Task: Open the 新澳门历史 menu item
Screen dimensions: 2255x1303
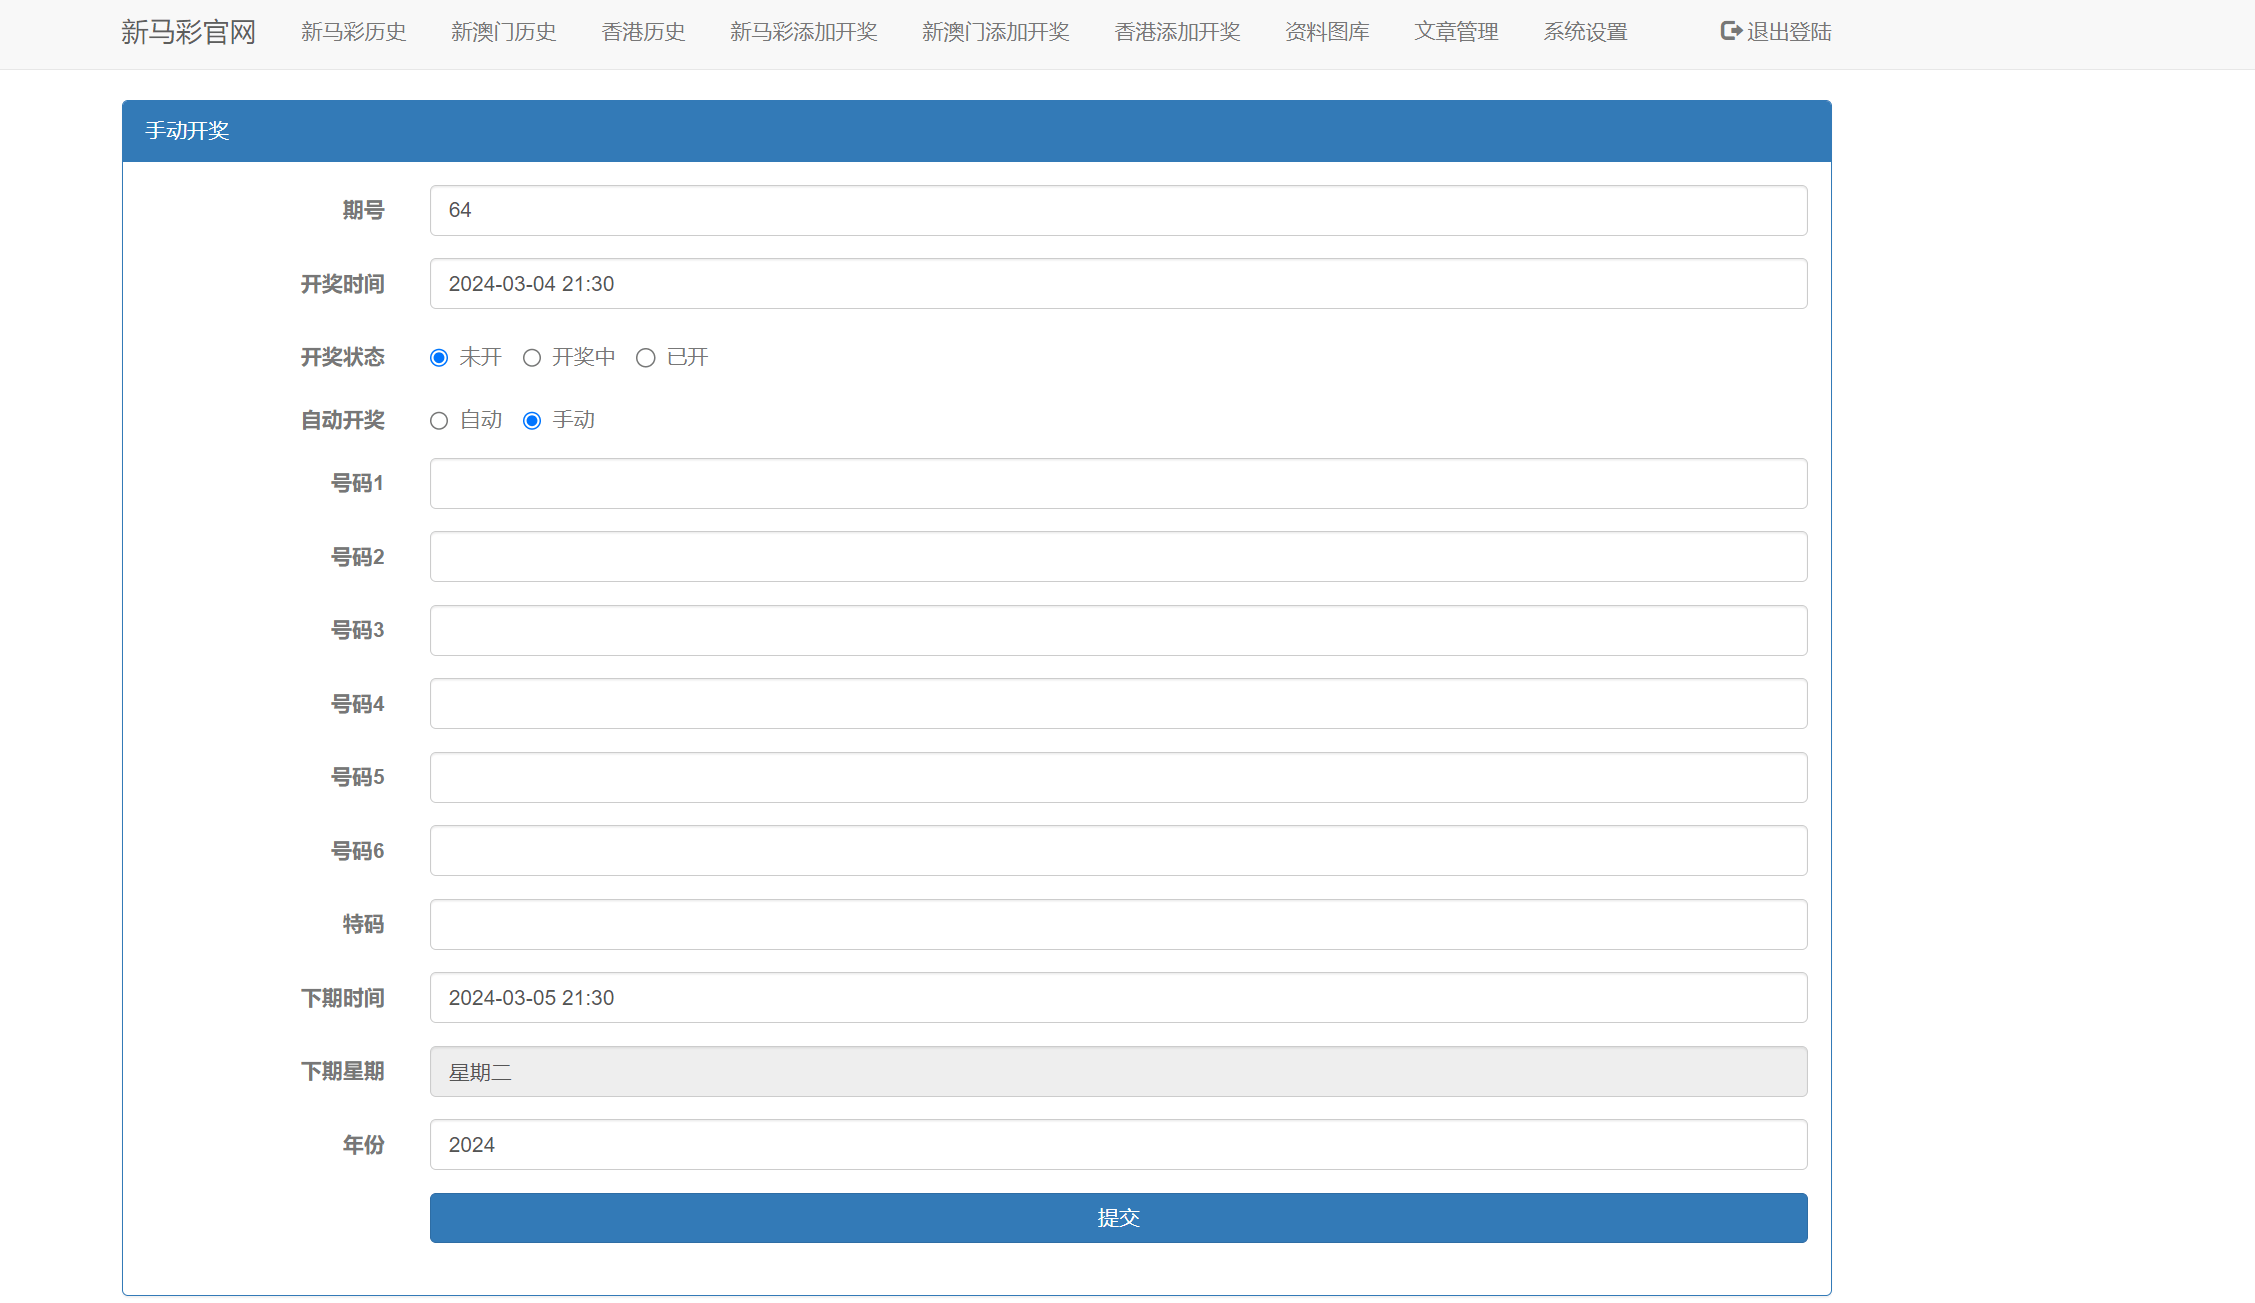Action: click(x=503, y=32)
